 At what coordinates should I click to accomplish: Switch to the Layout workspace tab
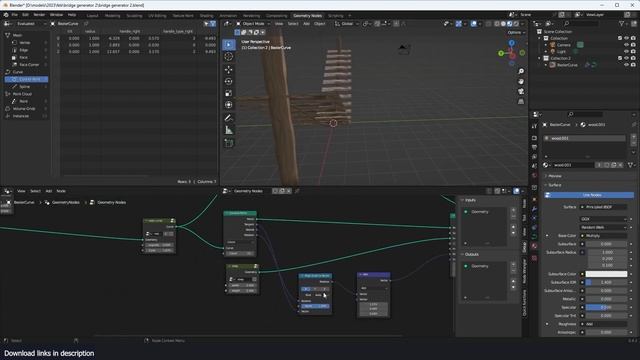[92, 16]
